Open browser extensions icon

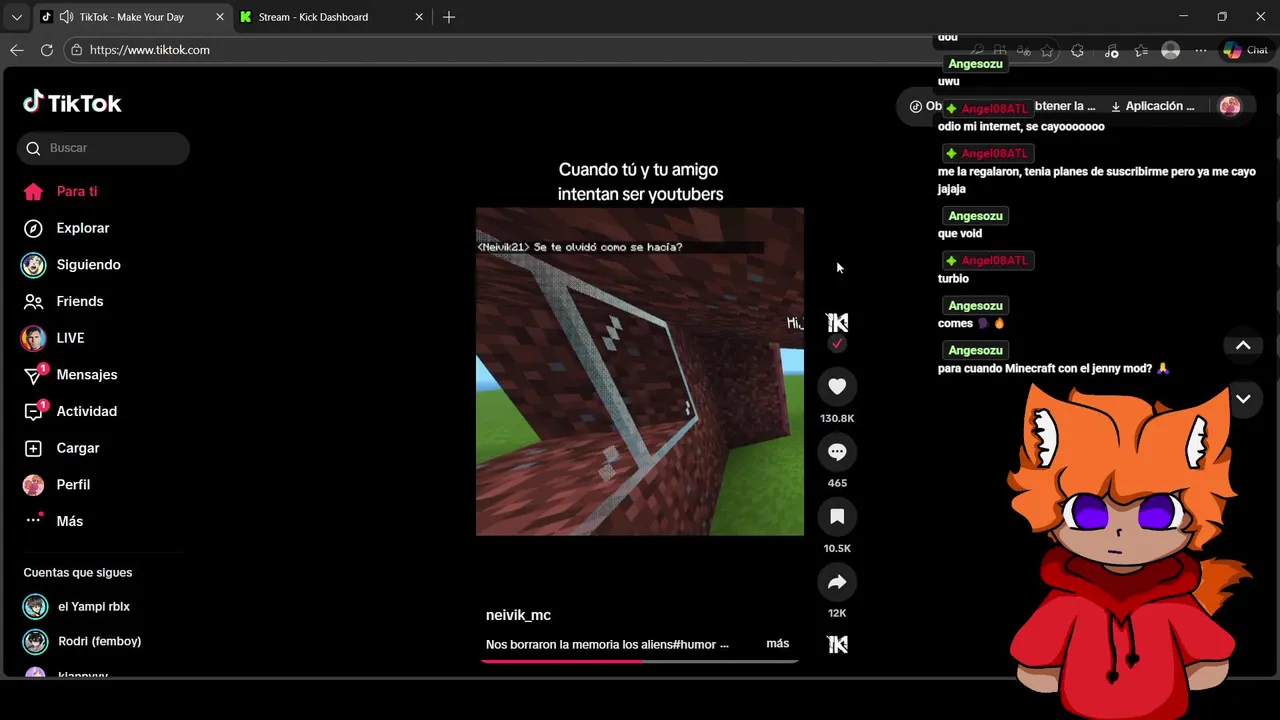point(1077,50)
